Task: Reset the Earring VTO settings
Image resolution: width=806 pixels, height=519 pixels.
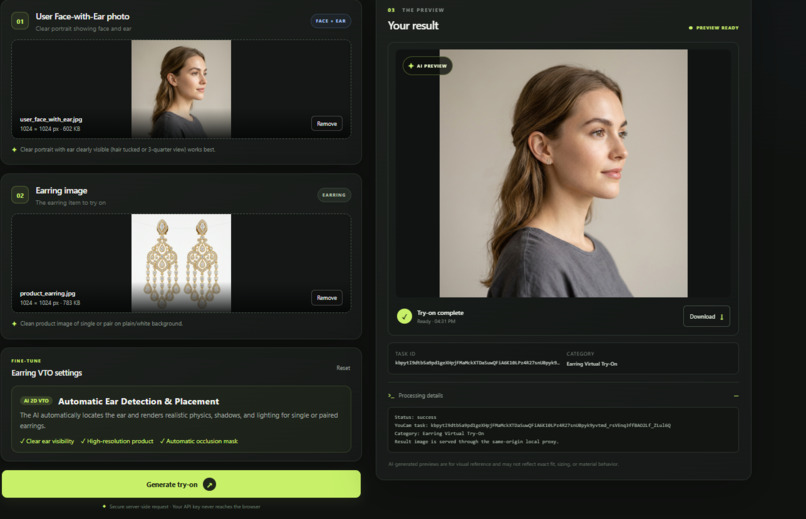Action: coord(343,368)
